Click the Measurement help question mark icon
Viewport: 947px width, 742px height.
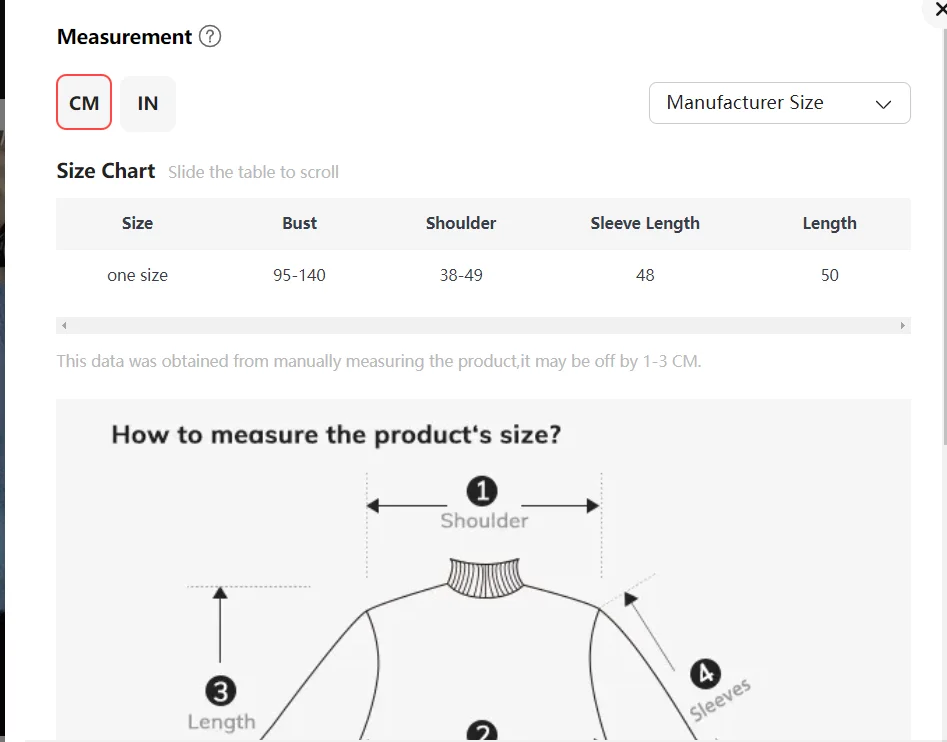210,37
